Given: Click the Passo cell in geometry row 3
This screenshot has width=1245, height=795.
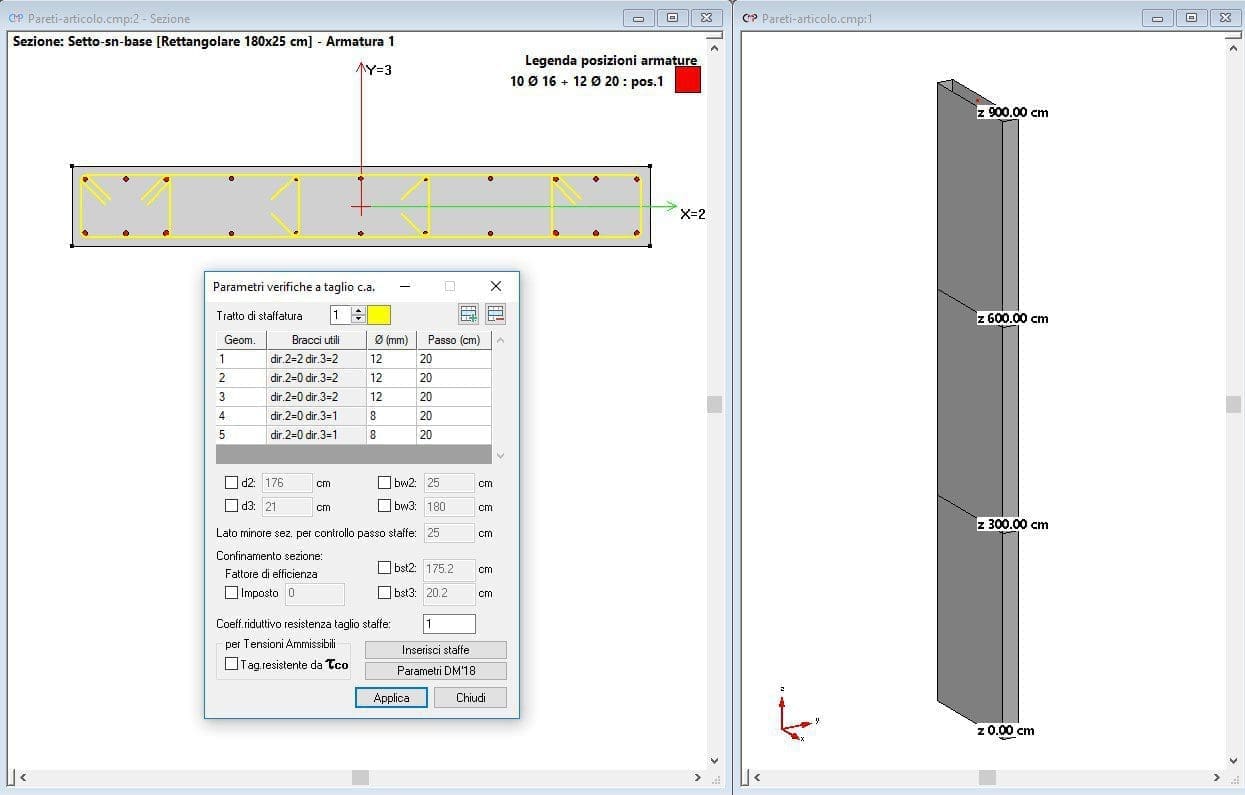Looking at the screenshot, I should pos(454,397).
